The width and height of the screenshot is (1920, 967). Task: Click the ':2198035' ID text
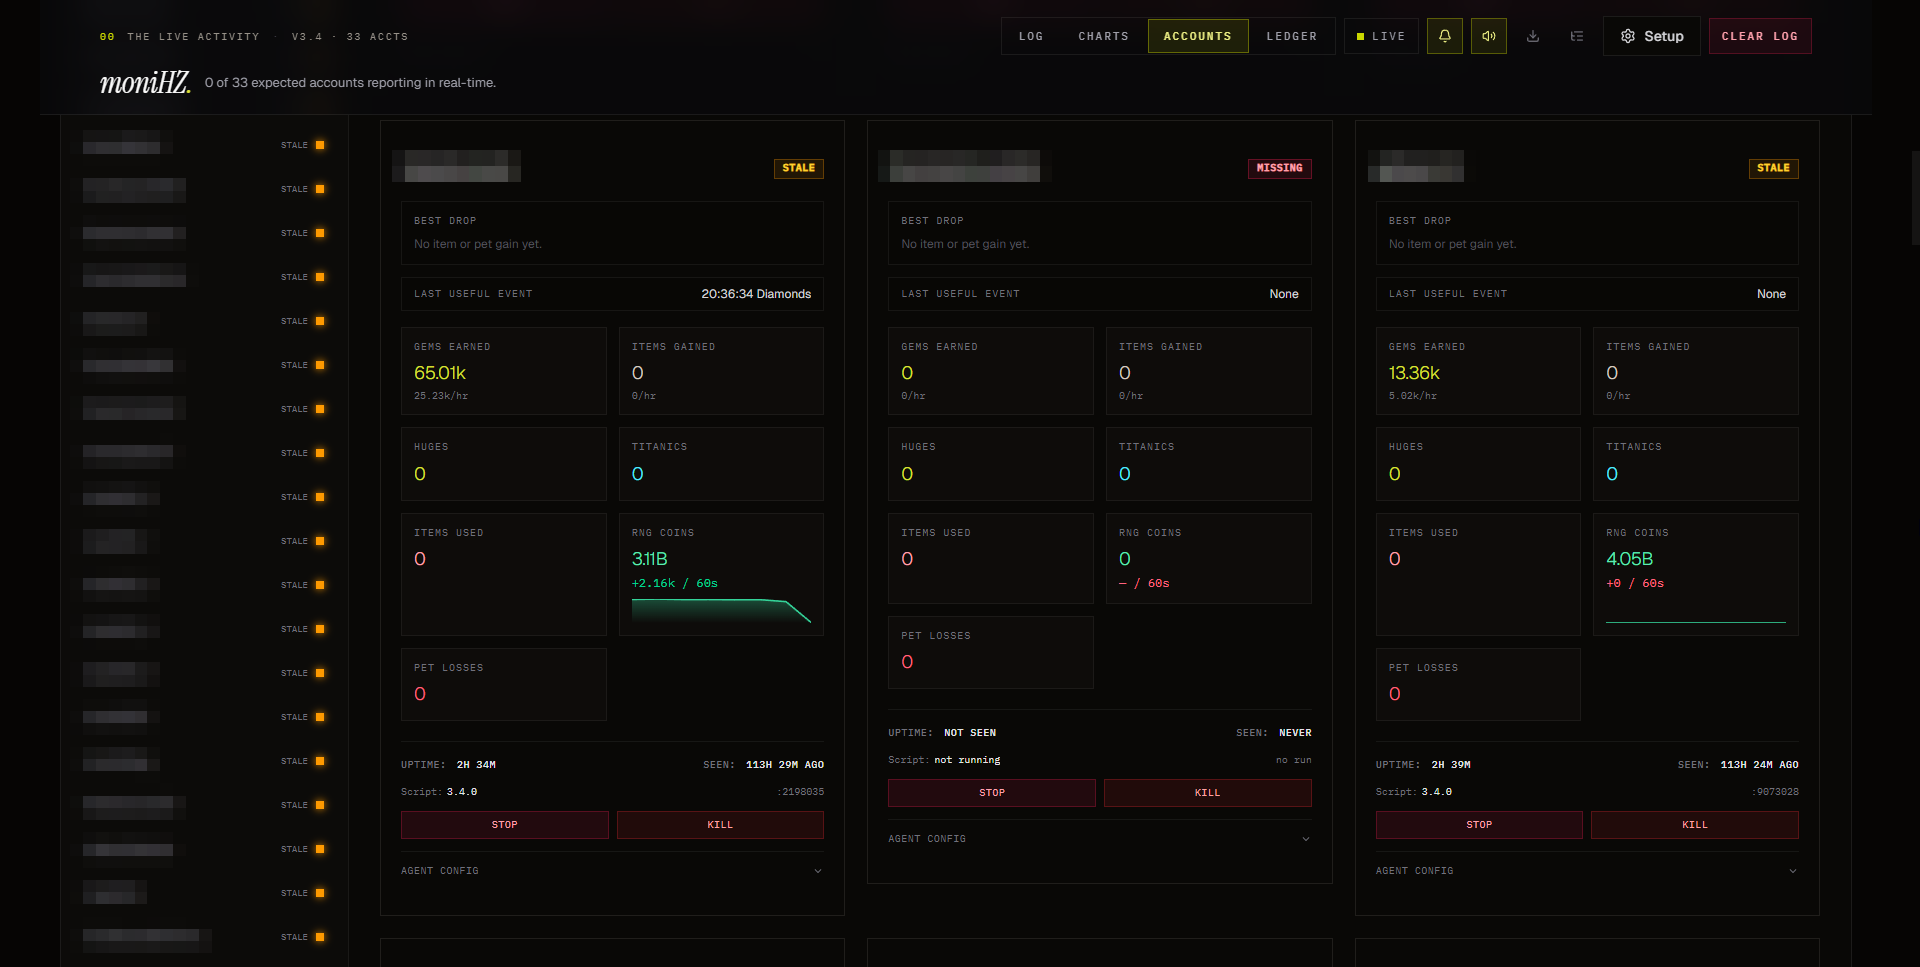pos(801,792)
